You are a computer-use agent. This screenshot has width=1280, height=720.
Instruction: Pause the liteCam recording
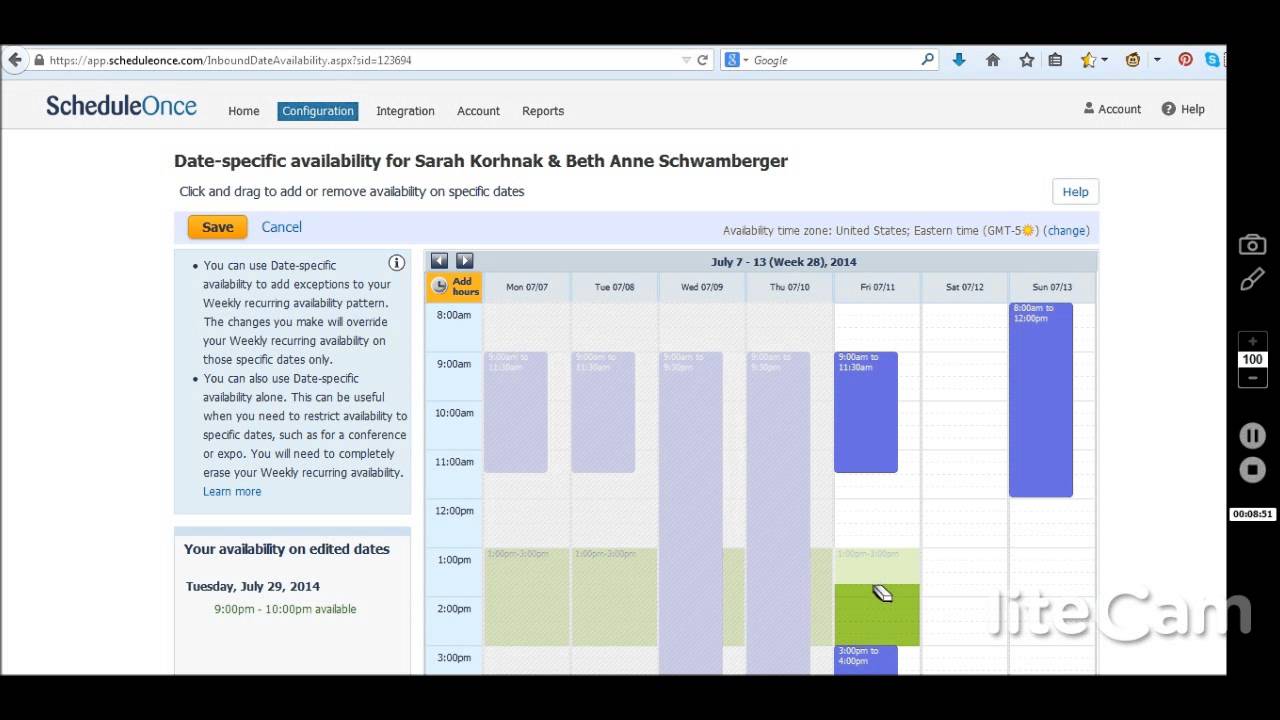coord(1252,436)
